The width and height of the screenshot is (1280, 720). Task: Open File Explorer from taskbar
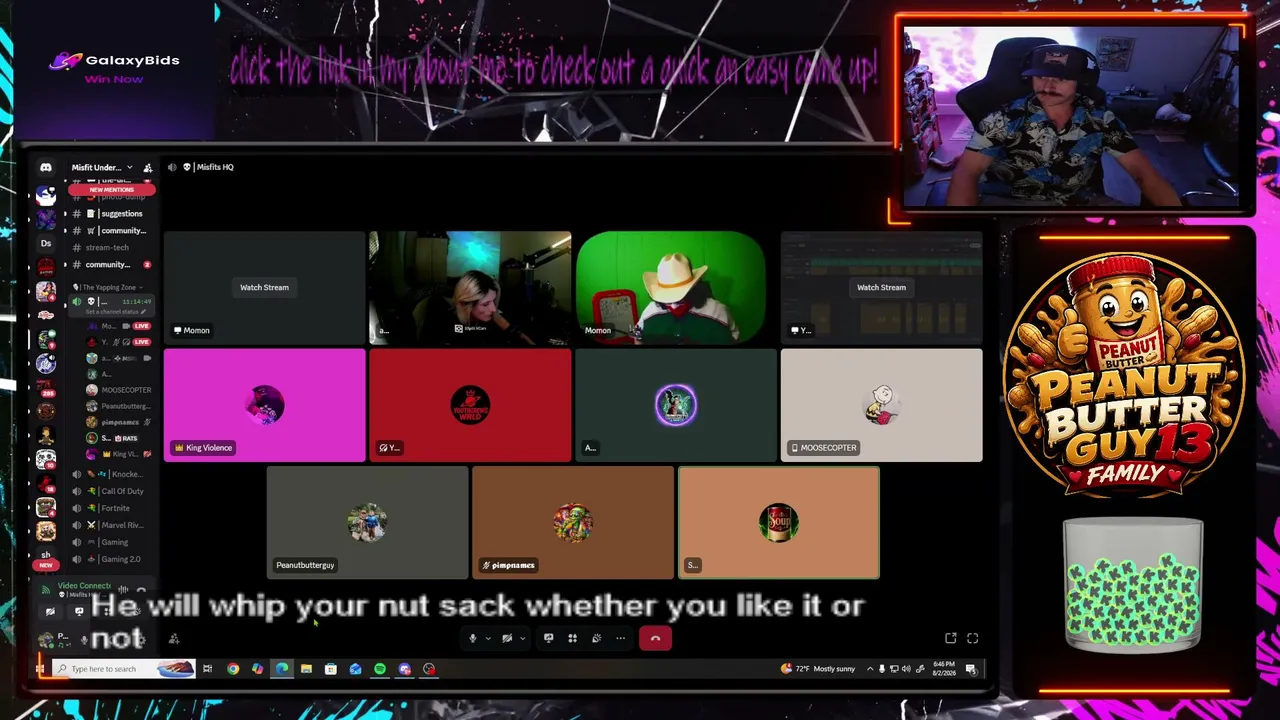[306, 669]
